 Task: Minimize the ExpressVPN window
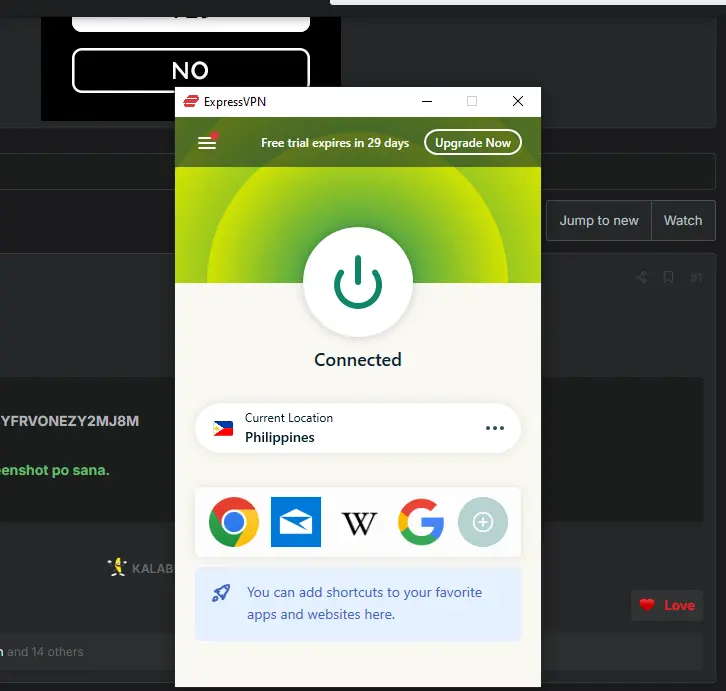[x=427, y=101]
